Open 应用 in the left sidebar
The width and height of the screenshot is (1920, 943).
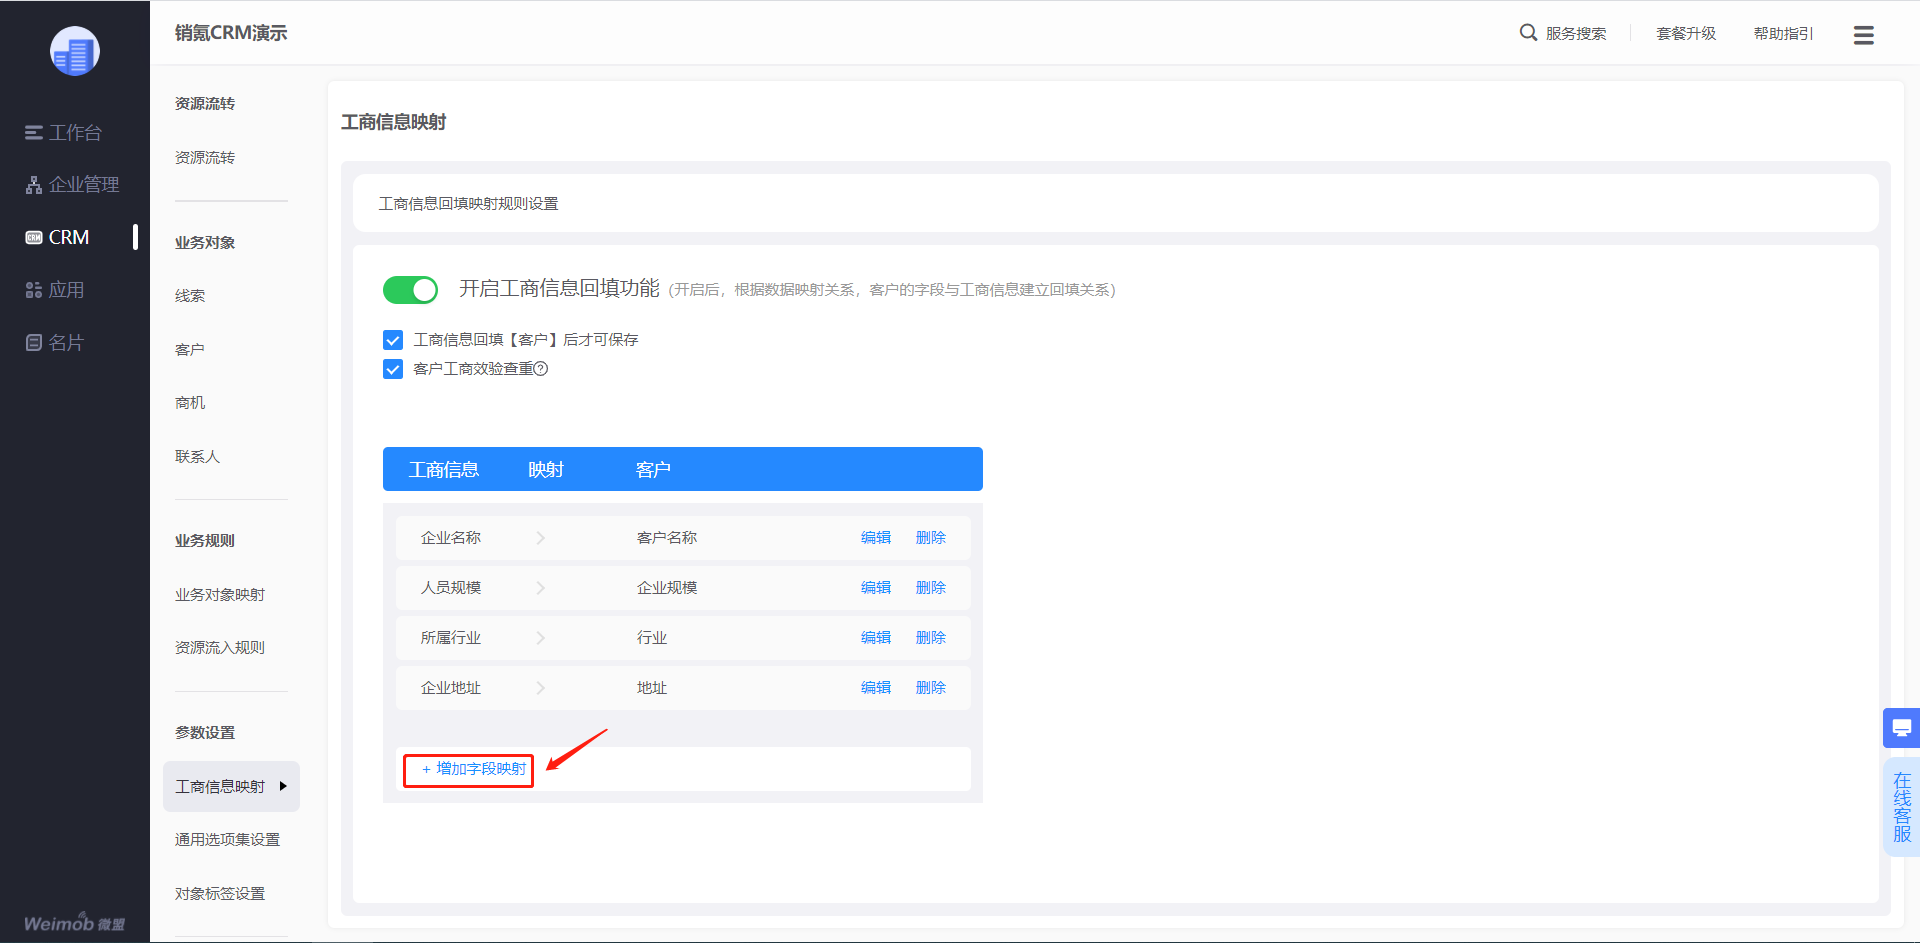pos(66,290)
